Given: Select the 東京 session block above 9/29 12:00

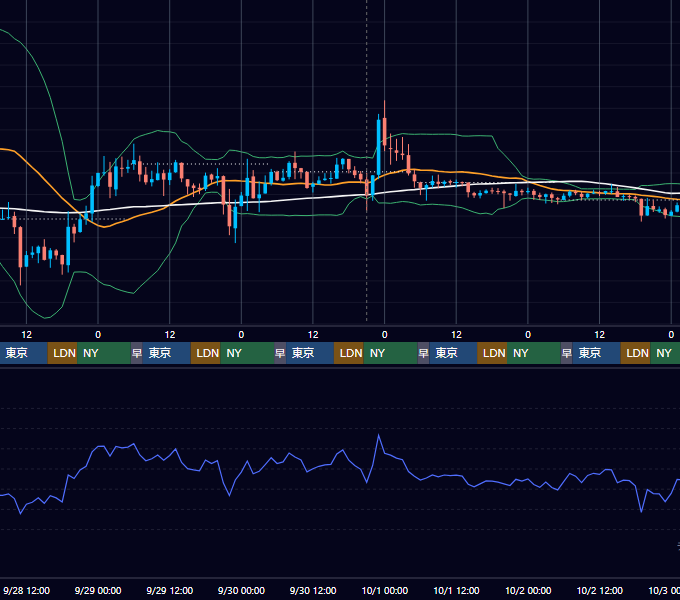Looking at the screenshot, I should coord(167,353).
